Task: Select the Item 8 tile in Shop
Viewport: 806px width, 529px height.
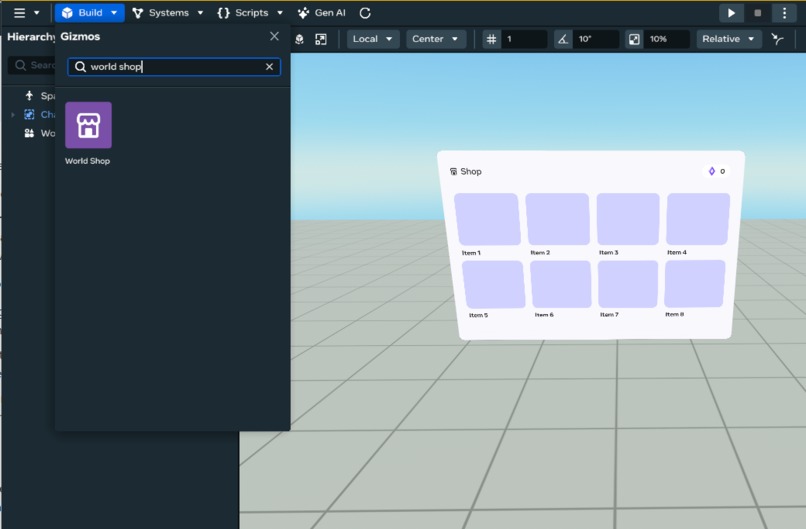Action: 694,284
